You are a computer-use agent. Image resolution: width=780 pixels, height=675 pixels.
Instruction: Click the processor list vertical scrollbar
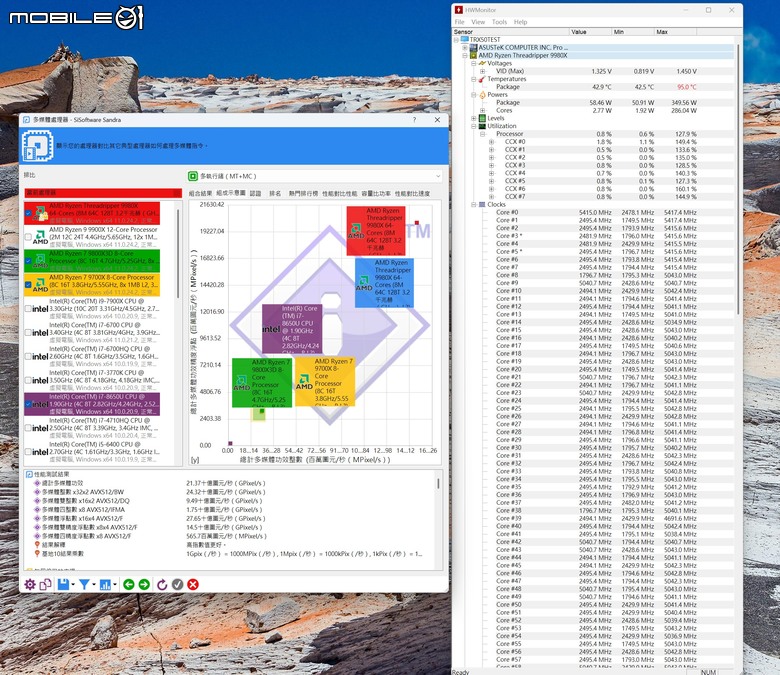coord(178,254)
